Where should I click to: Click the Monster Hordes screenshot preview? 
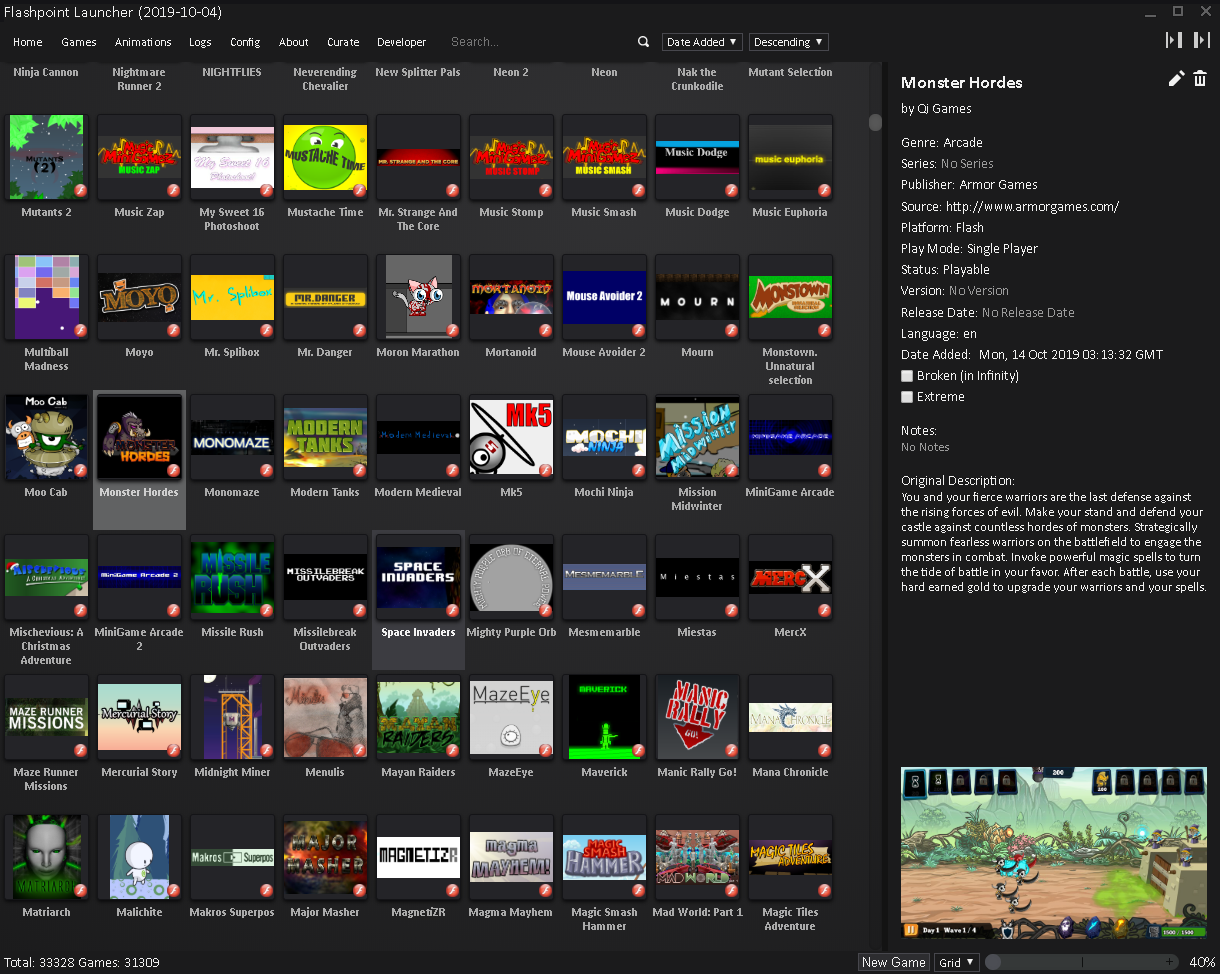pos(1053,853)
